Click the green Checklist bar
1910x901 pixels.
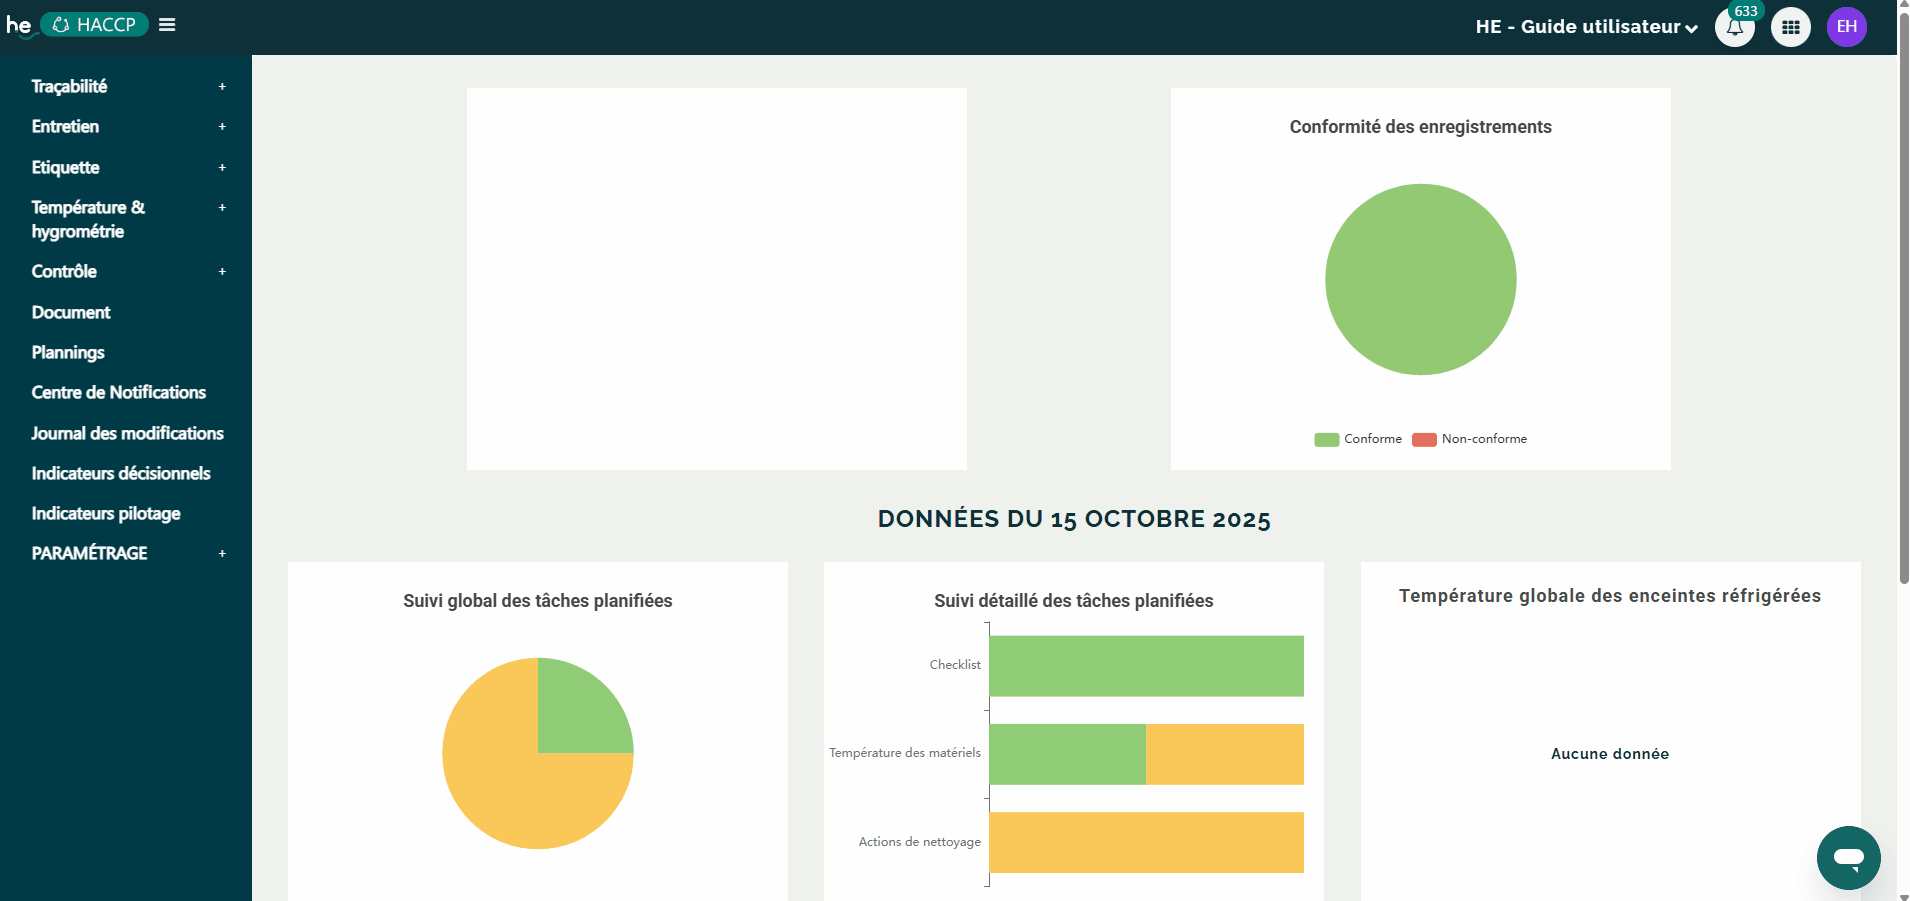[1146, 666]
